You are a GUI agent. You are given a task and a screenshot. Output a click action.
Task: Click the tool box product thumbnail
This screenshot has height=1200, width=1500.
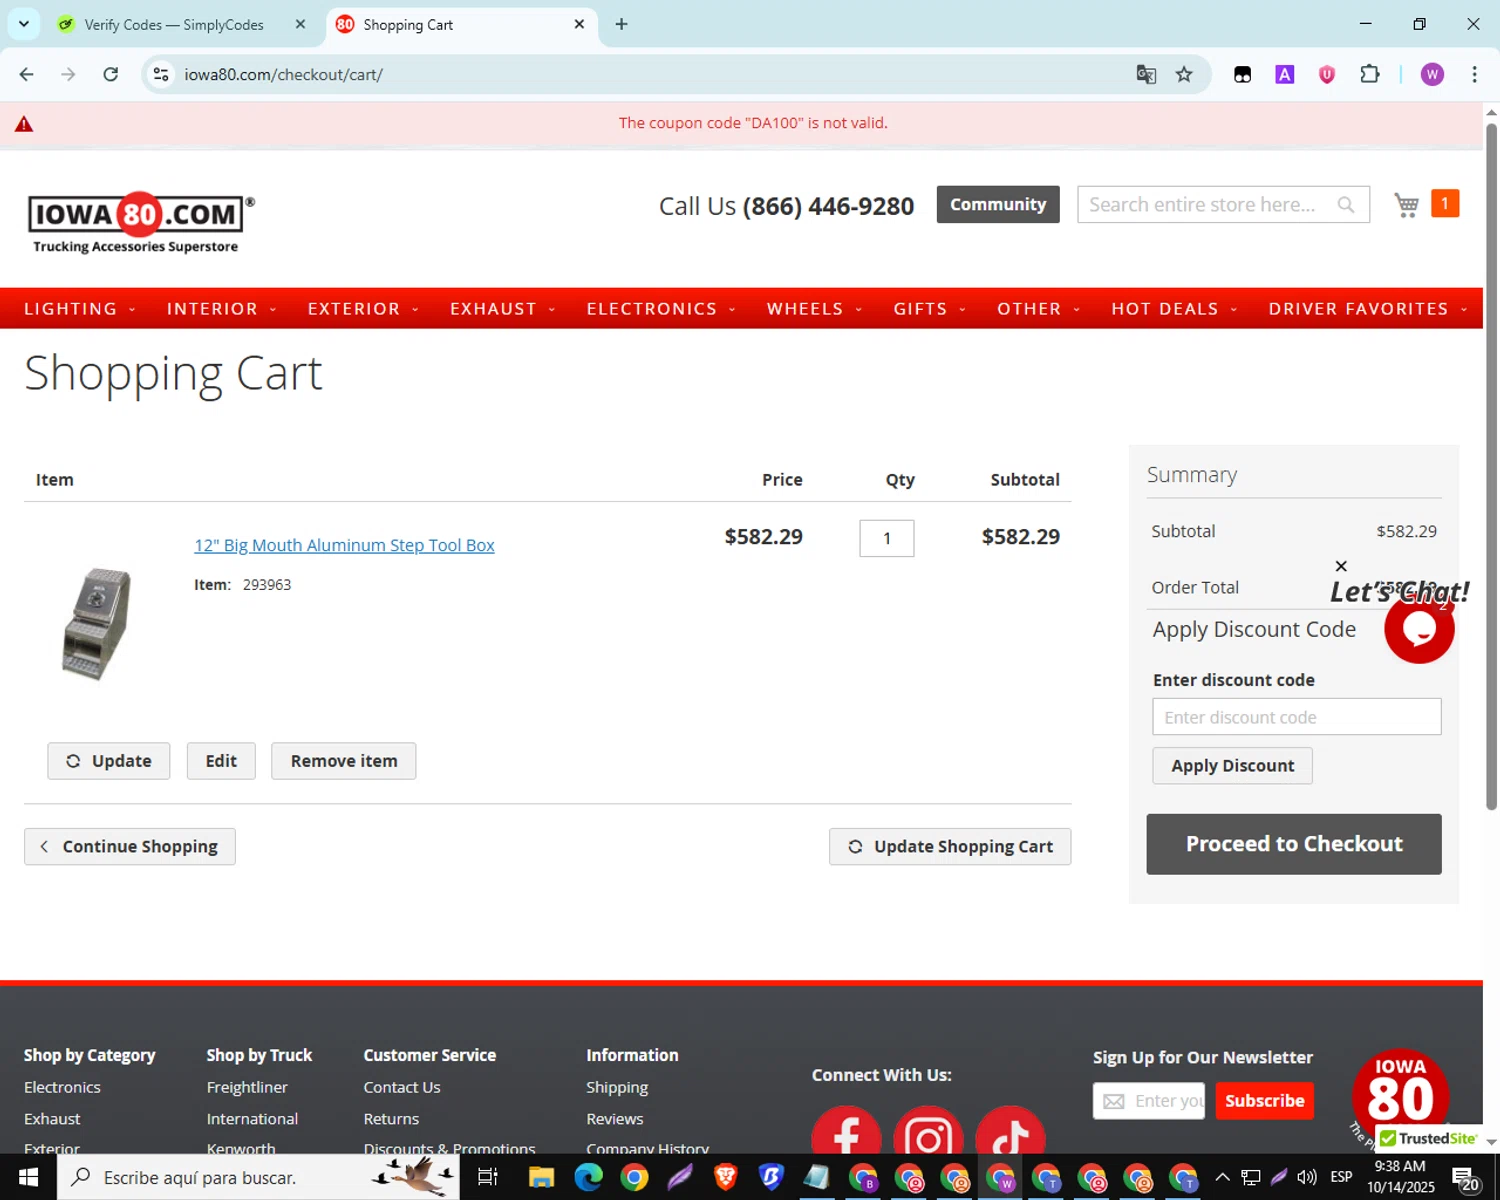pyautogui.click(x=97, y=624)
